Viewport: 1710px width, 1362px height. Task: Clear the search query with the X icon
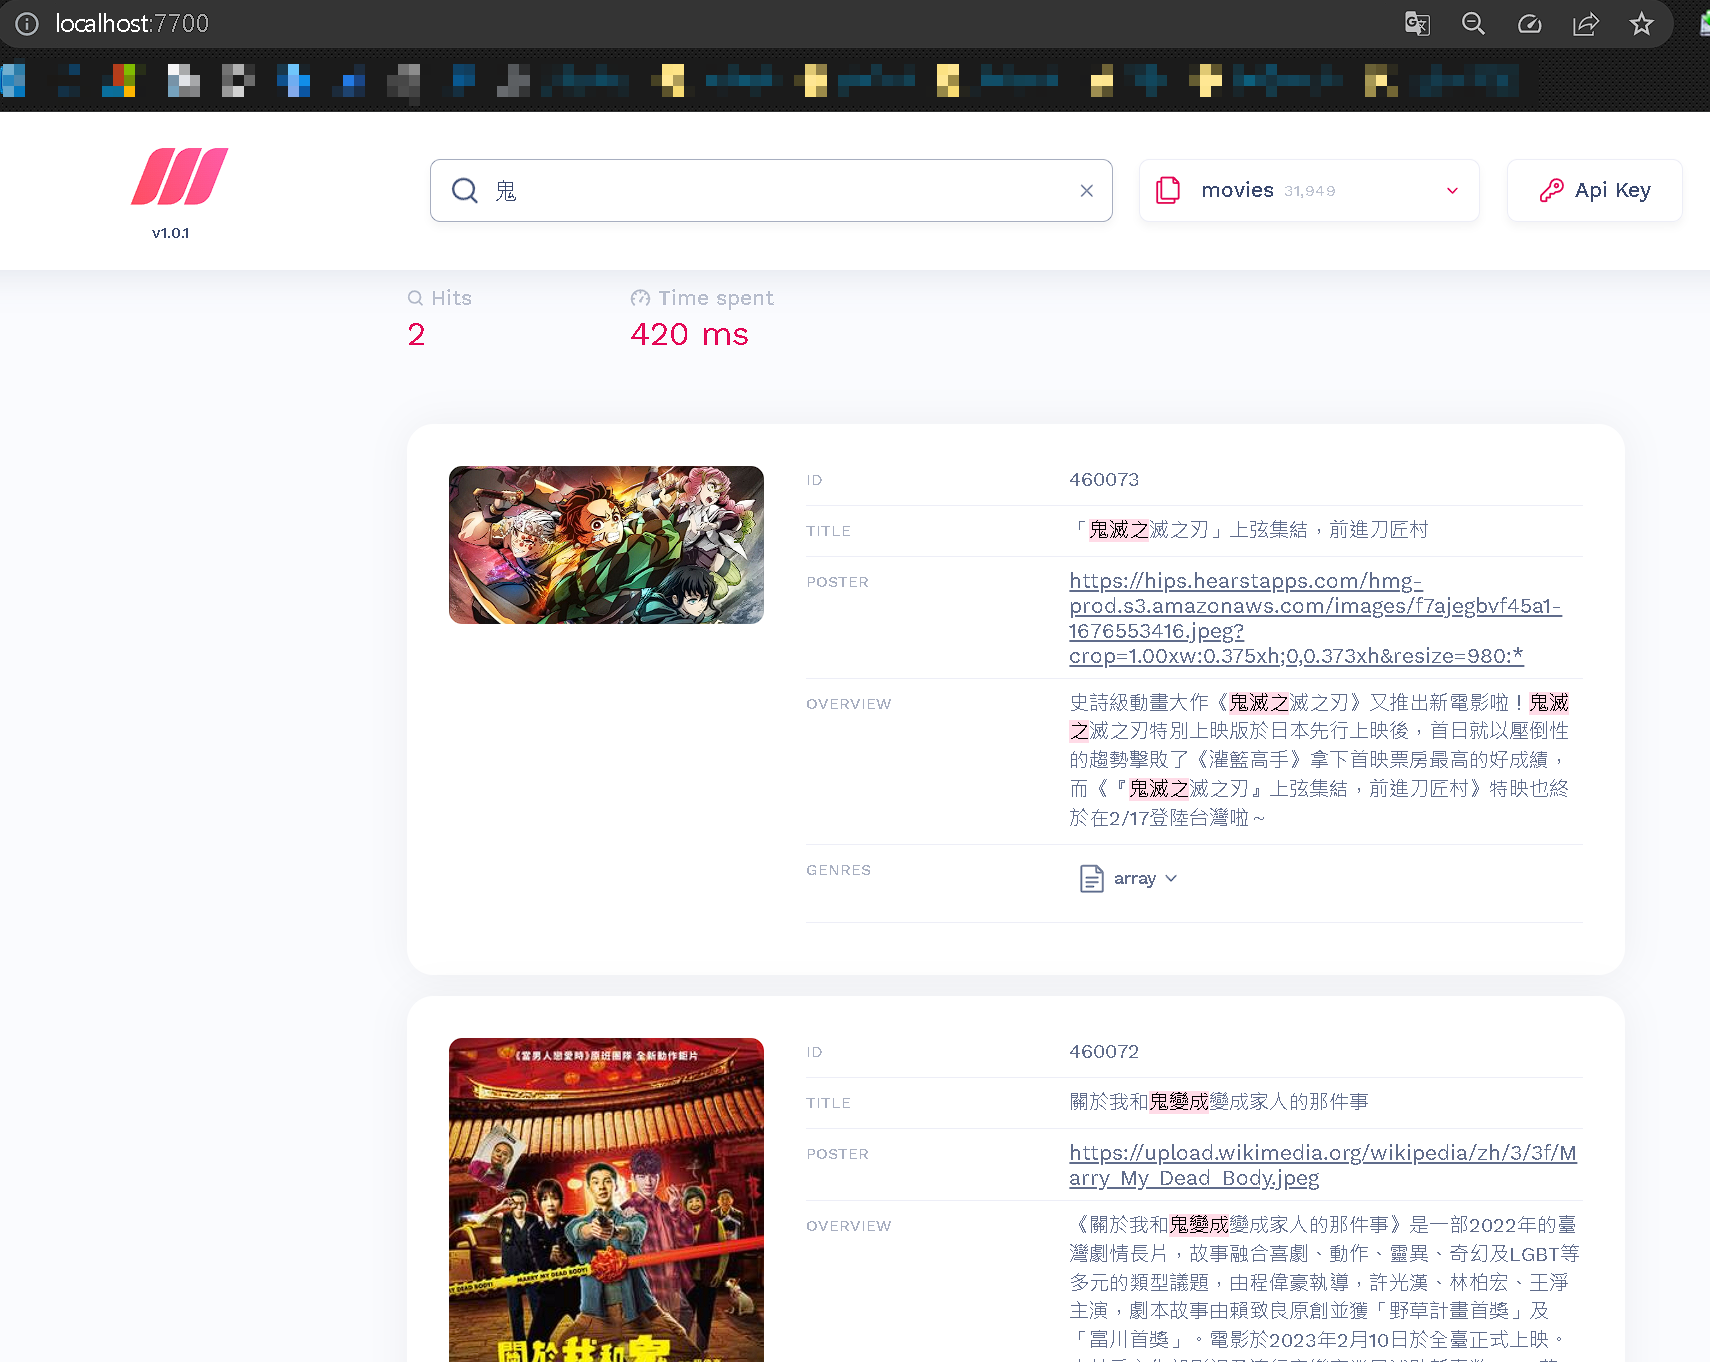click(1086, 190)
